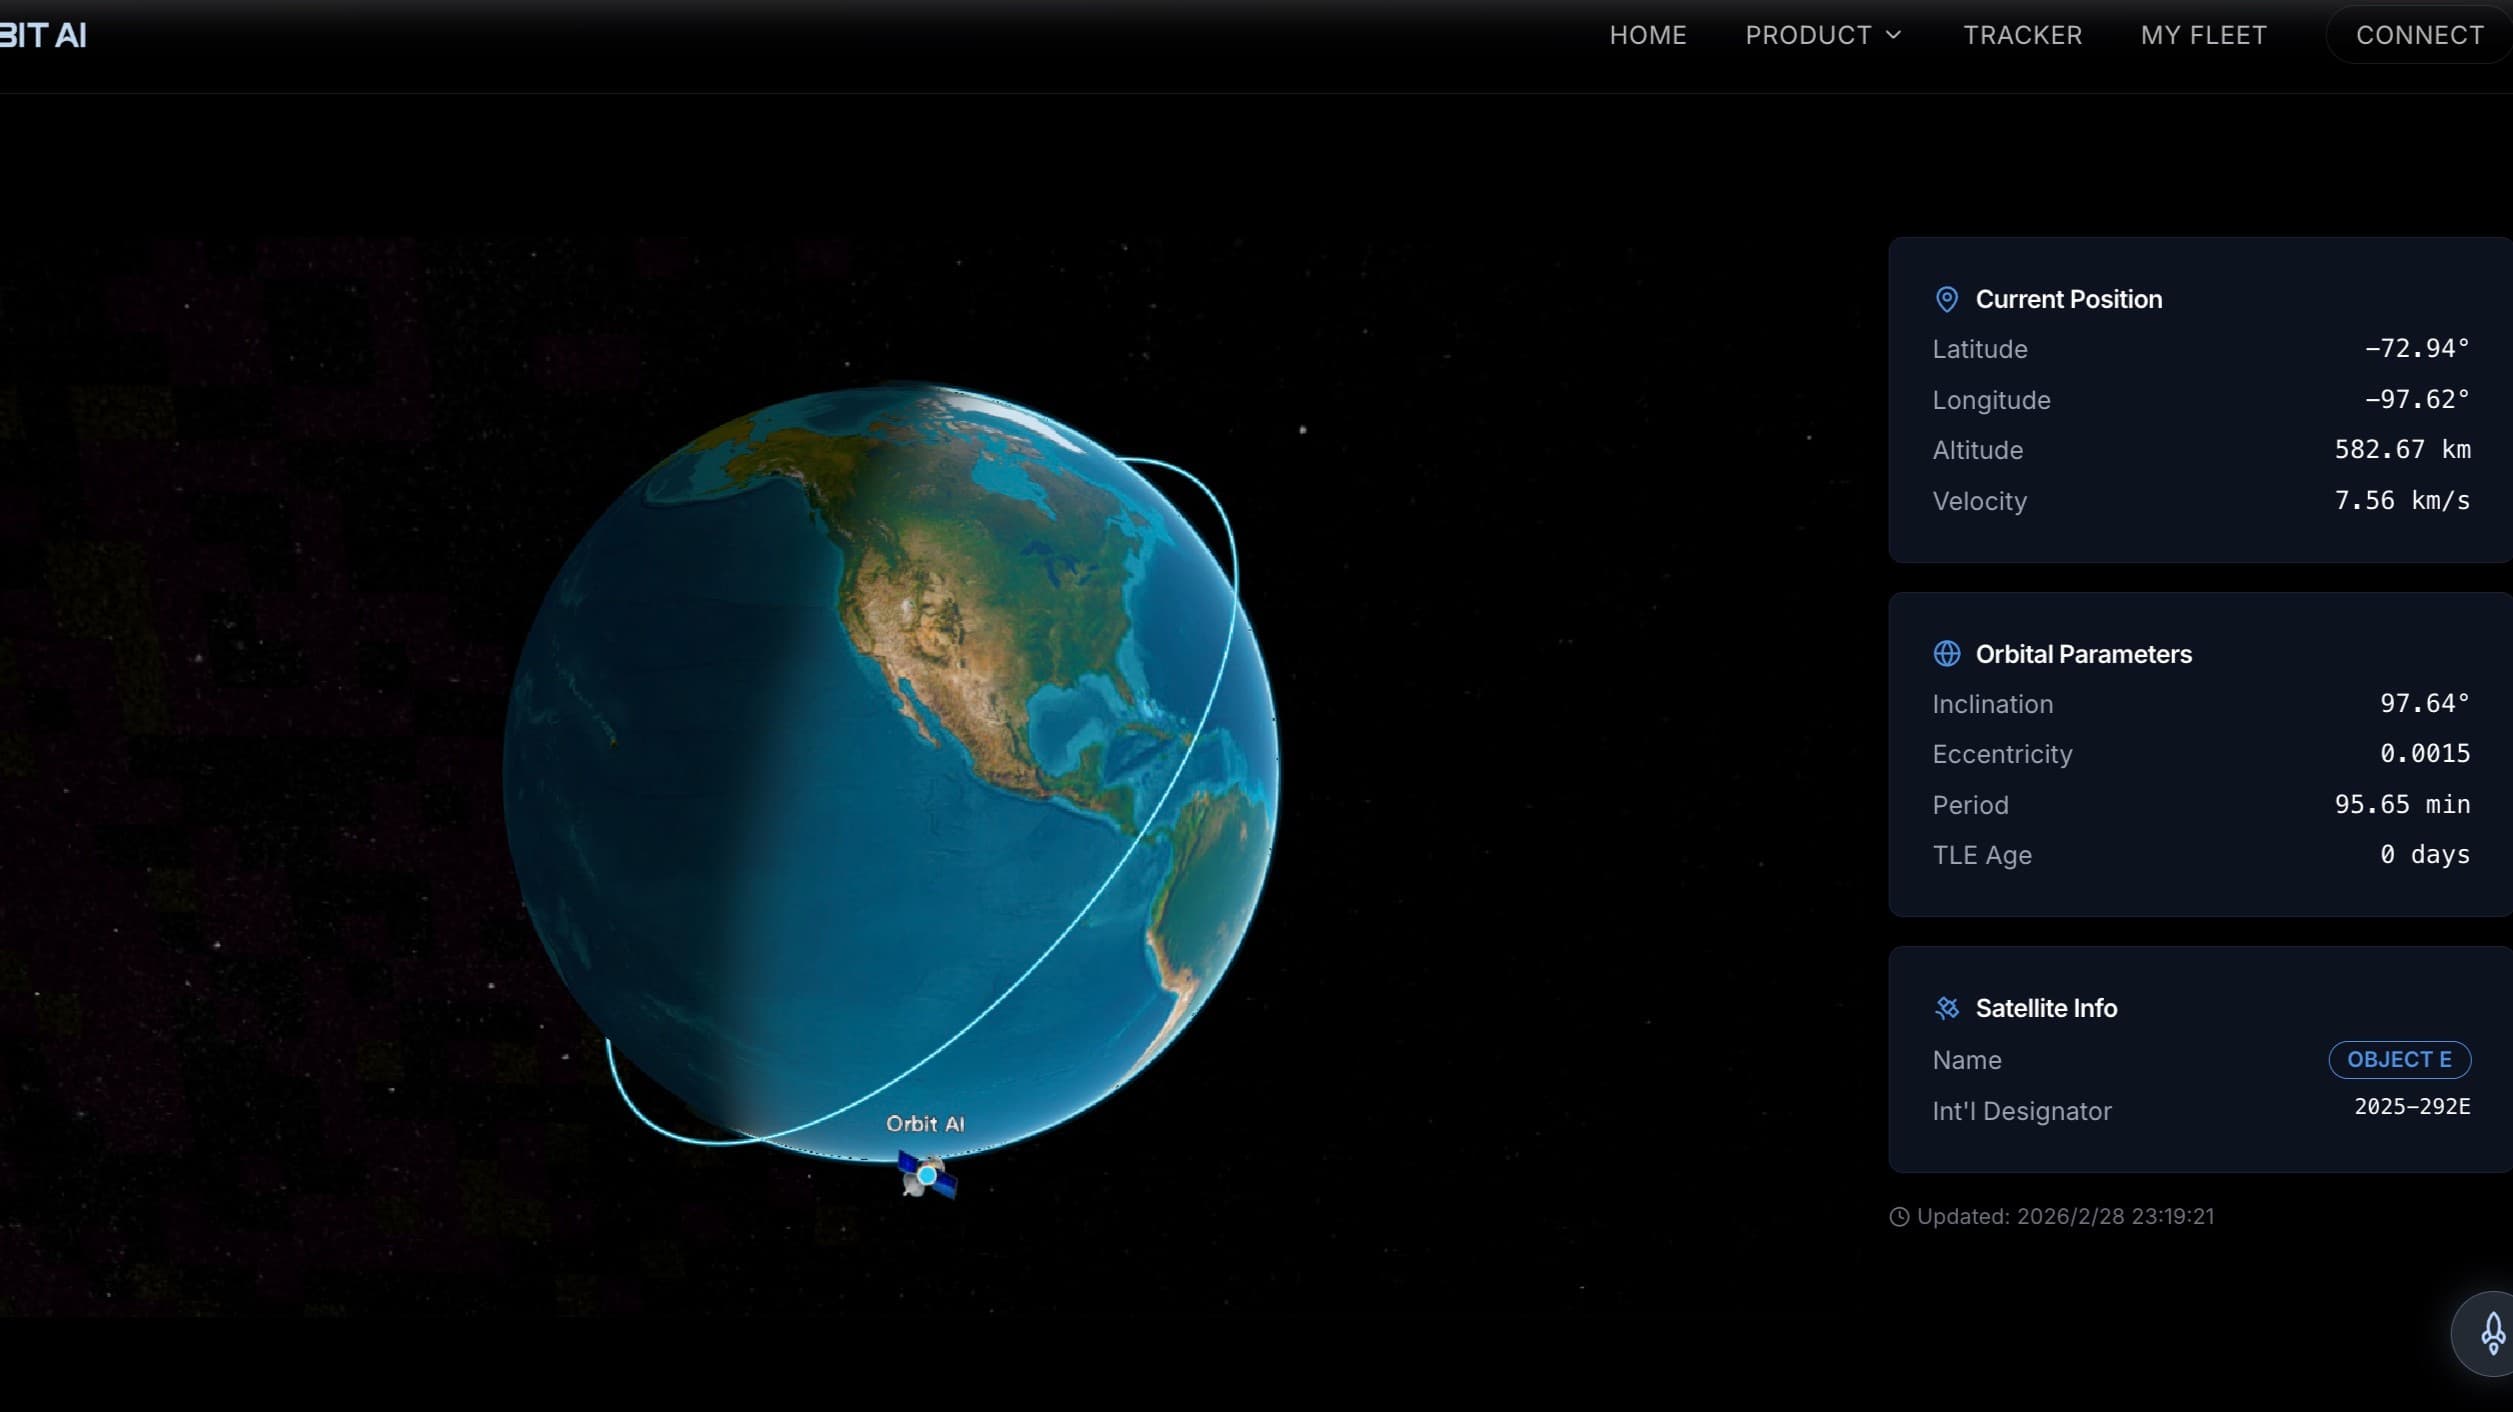Click the rocket floating button

point(2492,1333)
